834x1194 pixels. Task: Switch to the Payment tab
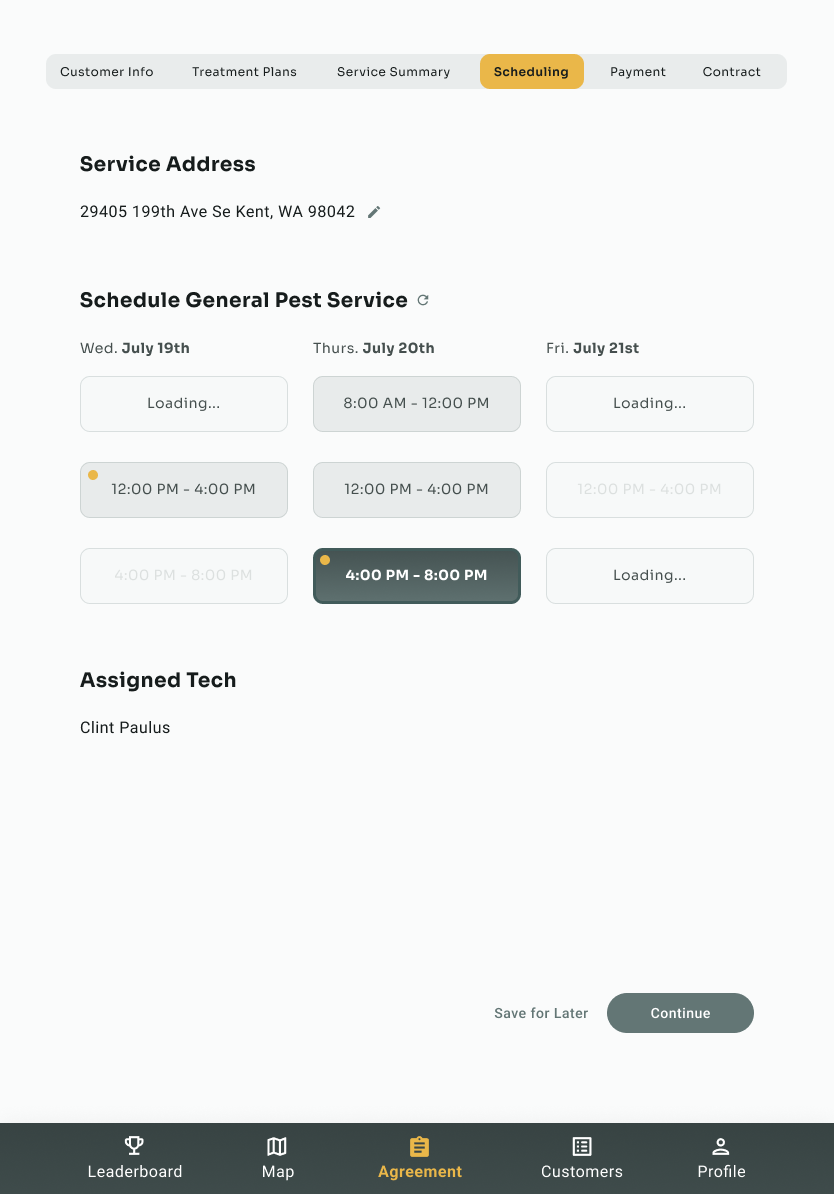tap(637, 71)
